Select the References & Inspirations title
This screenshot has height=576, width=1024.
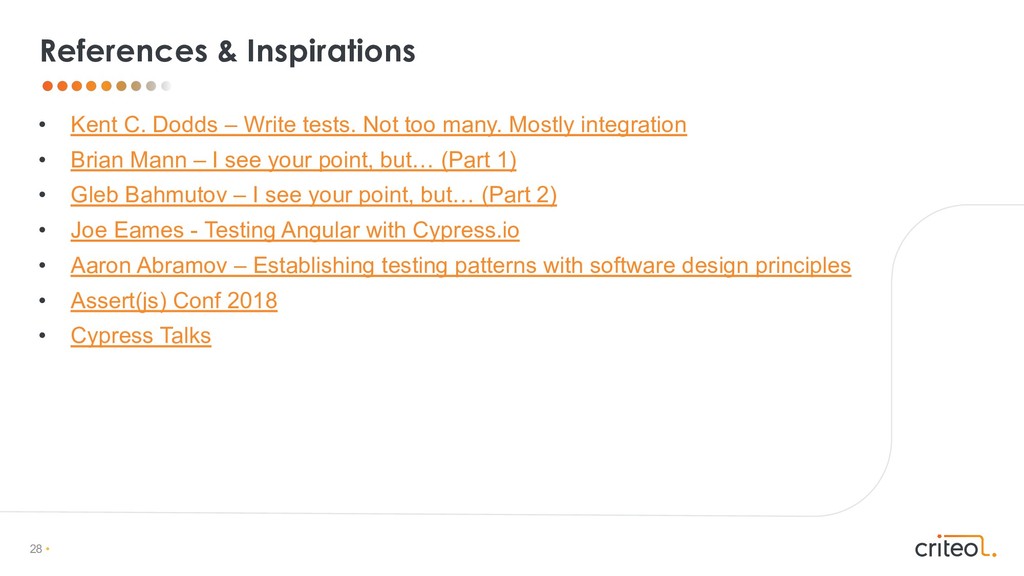point(227,50)
